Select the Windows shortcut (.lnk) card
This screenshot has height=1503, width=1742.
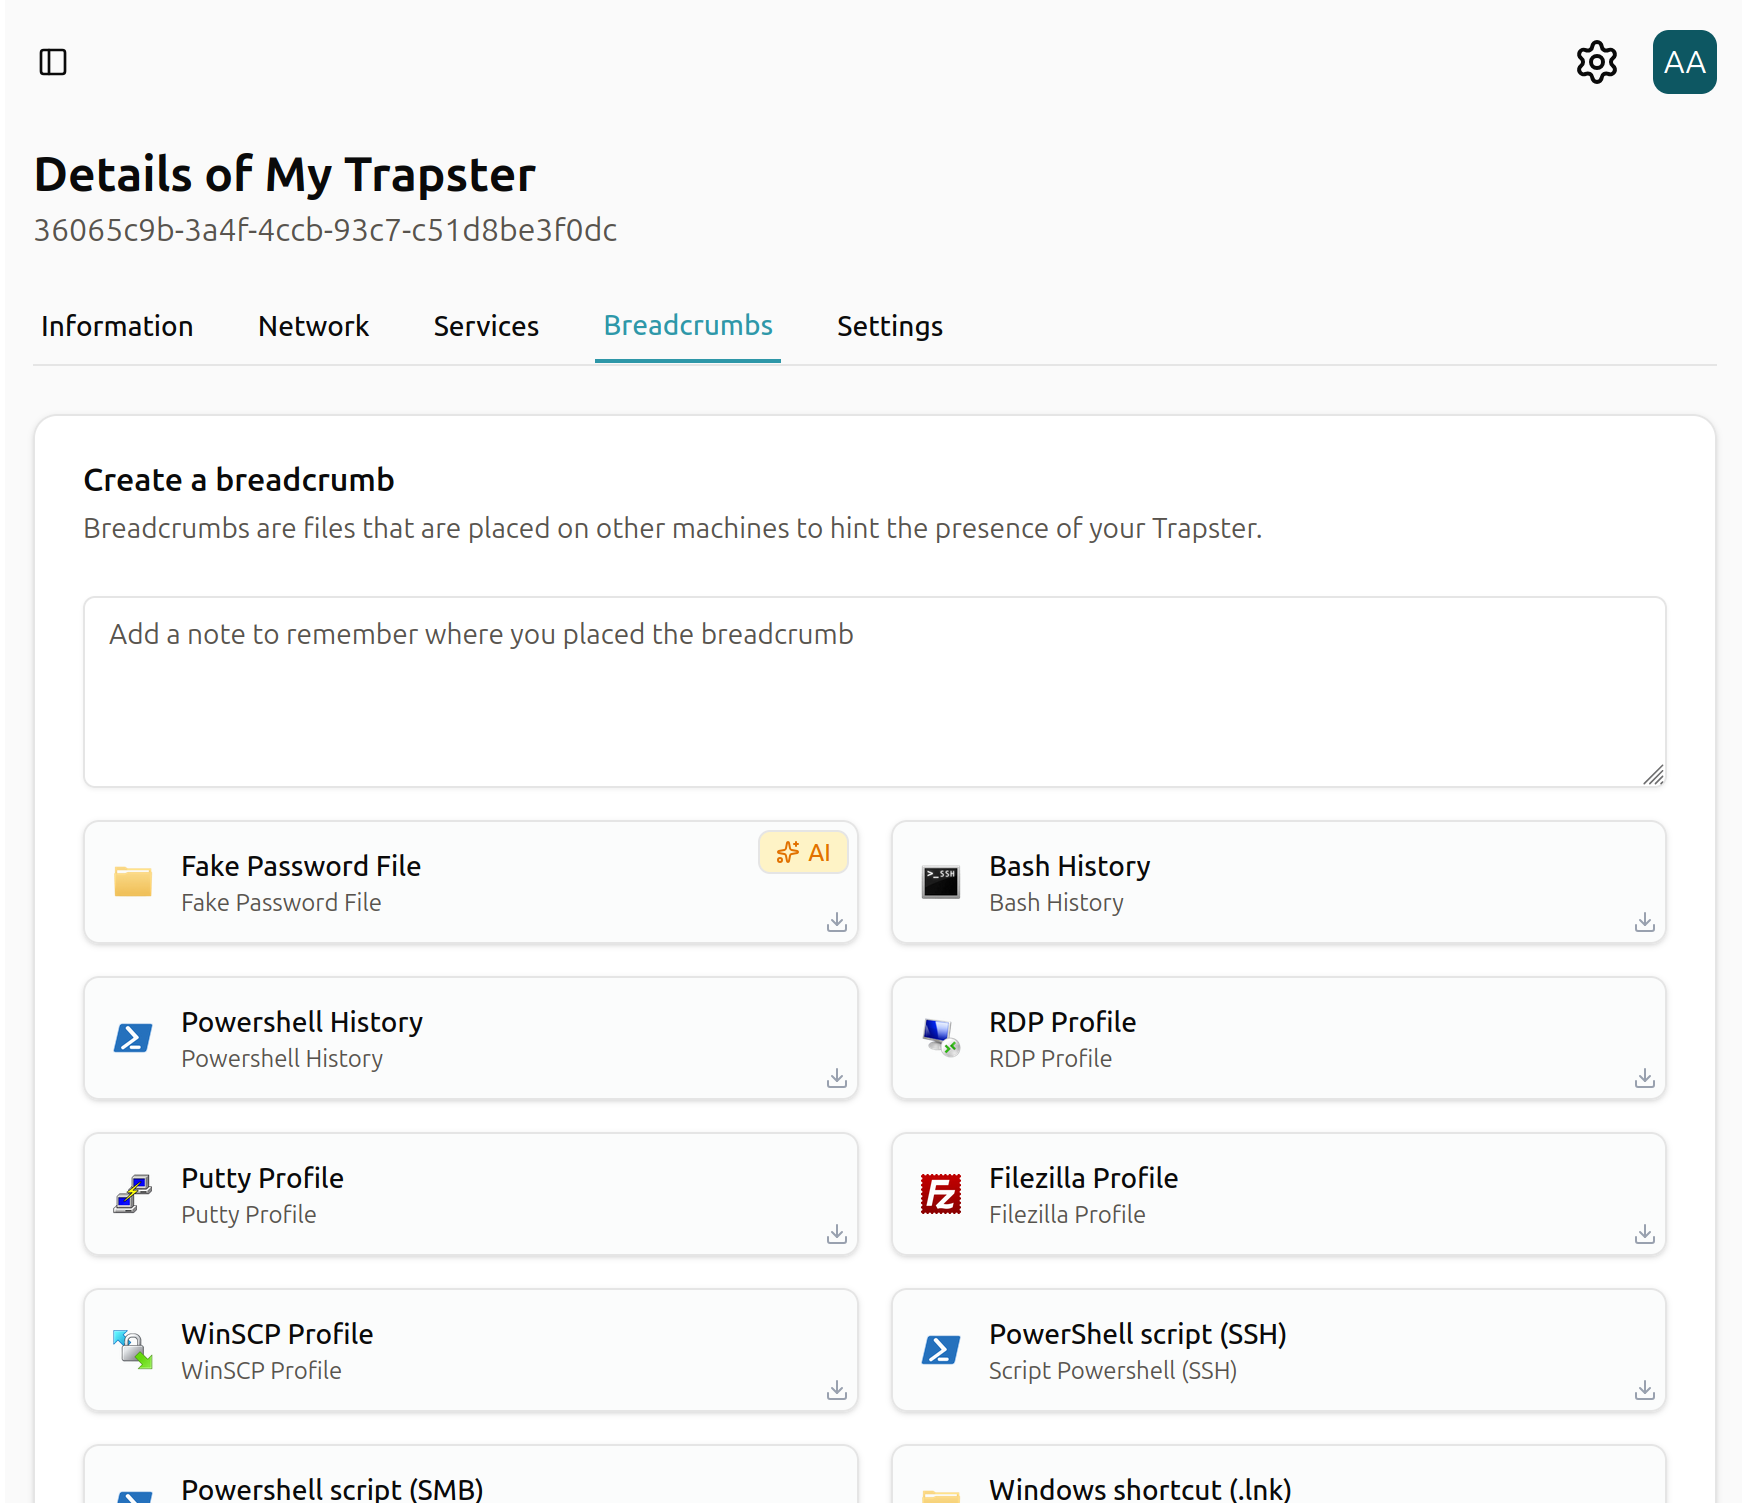point(1279,1474)
